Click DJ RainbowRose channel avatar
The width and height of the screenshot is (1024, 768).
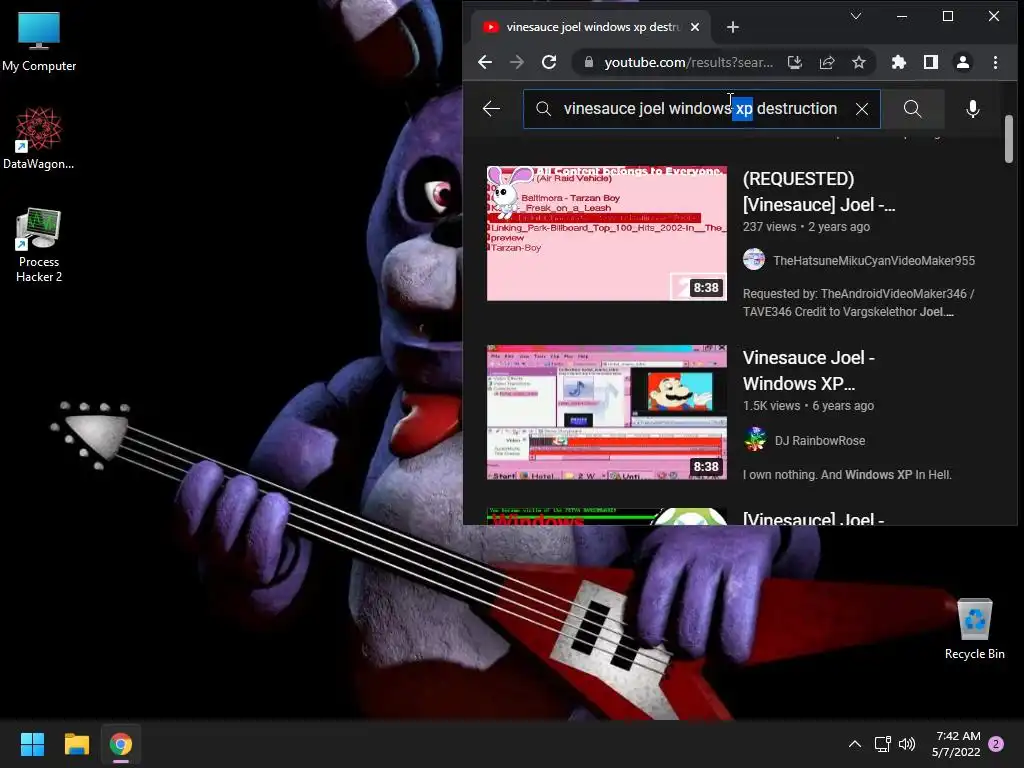754,440
